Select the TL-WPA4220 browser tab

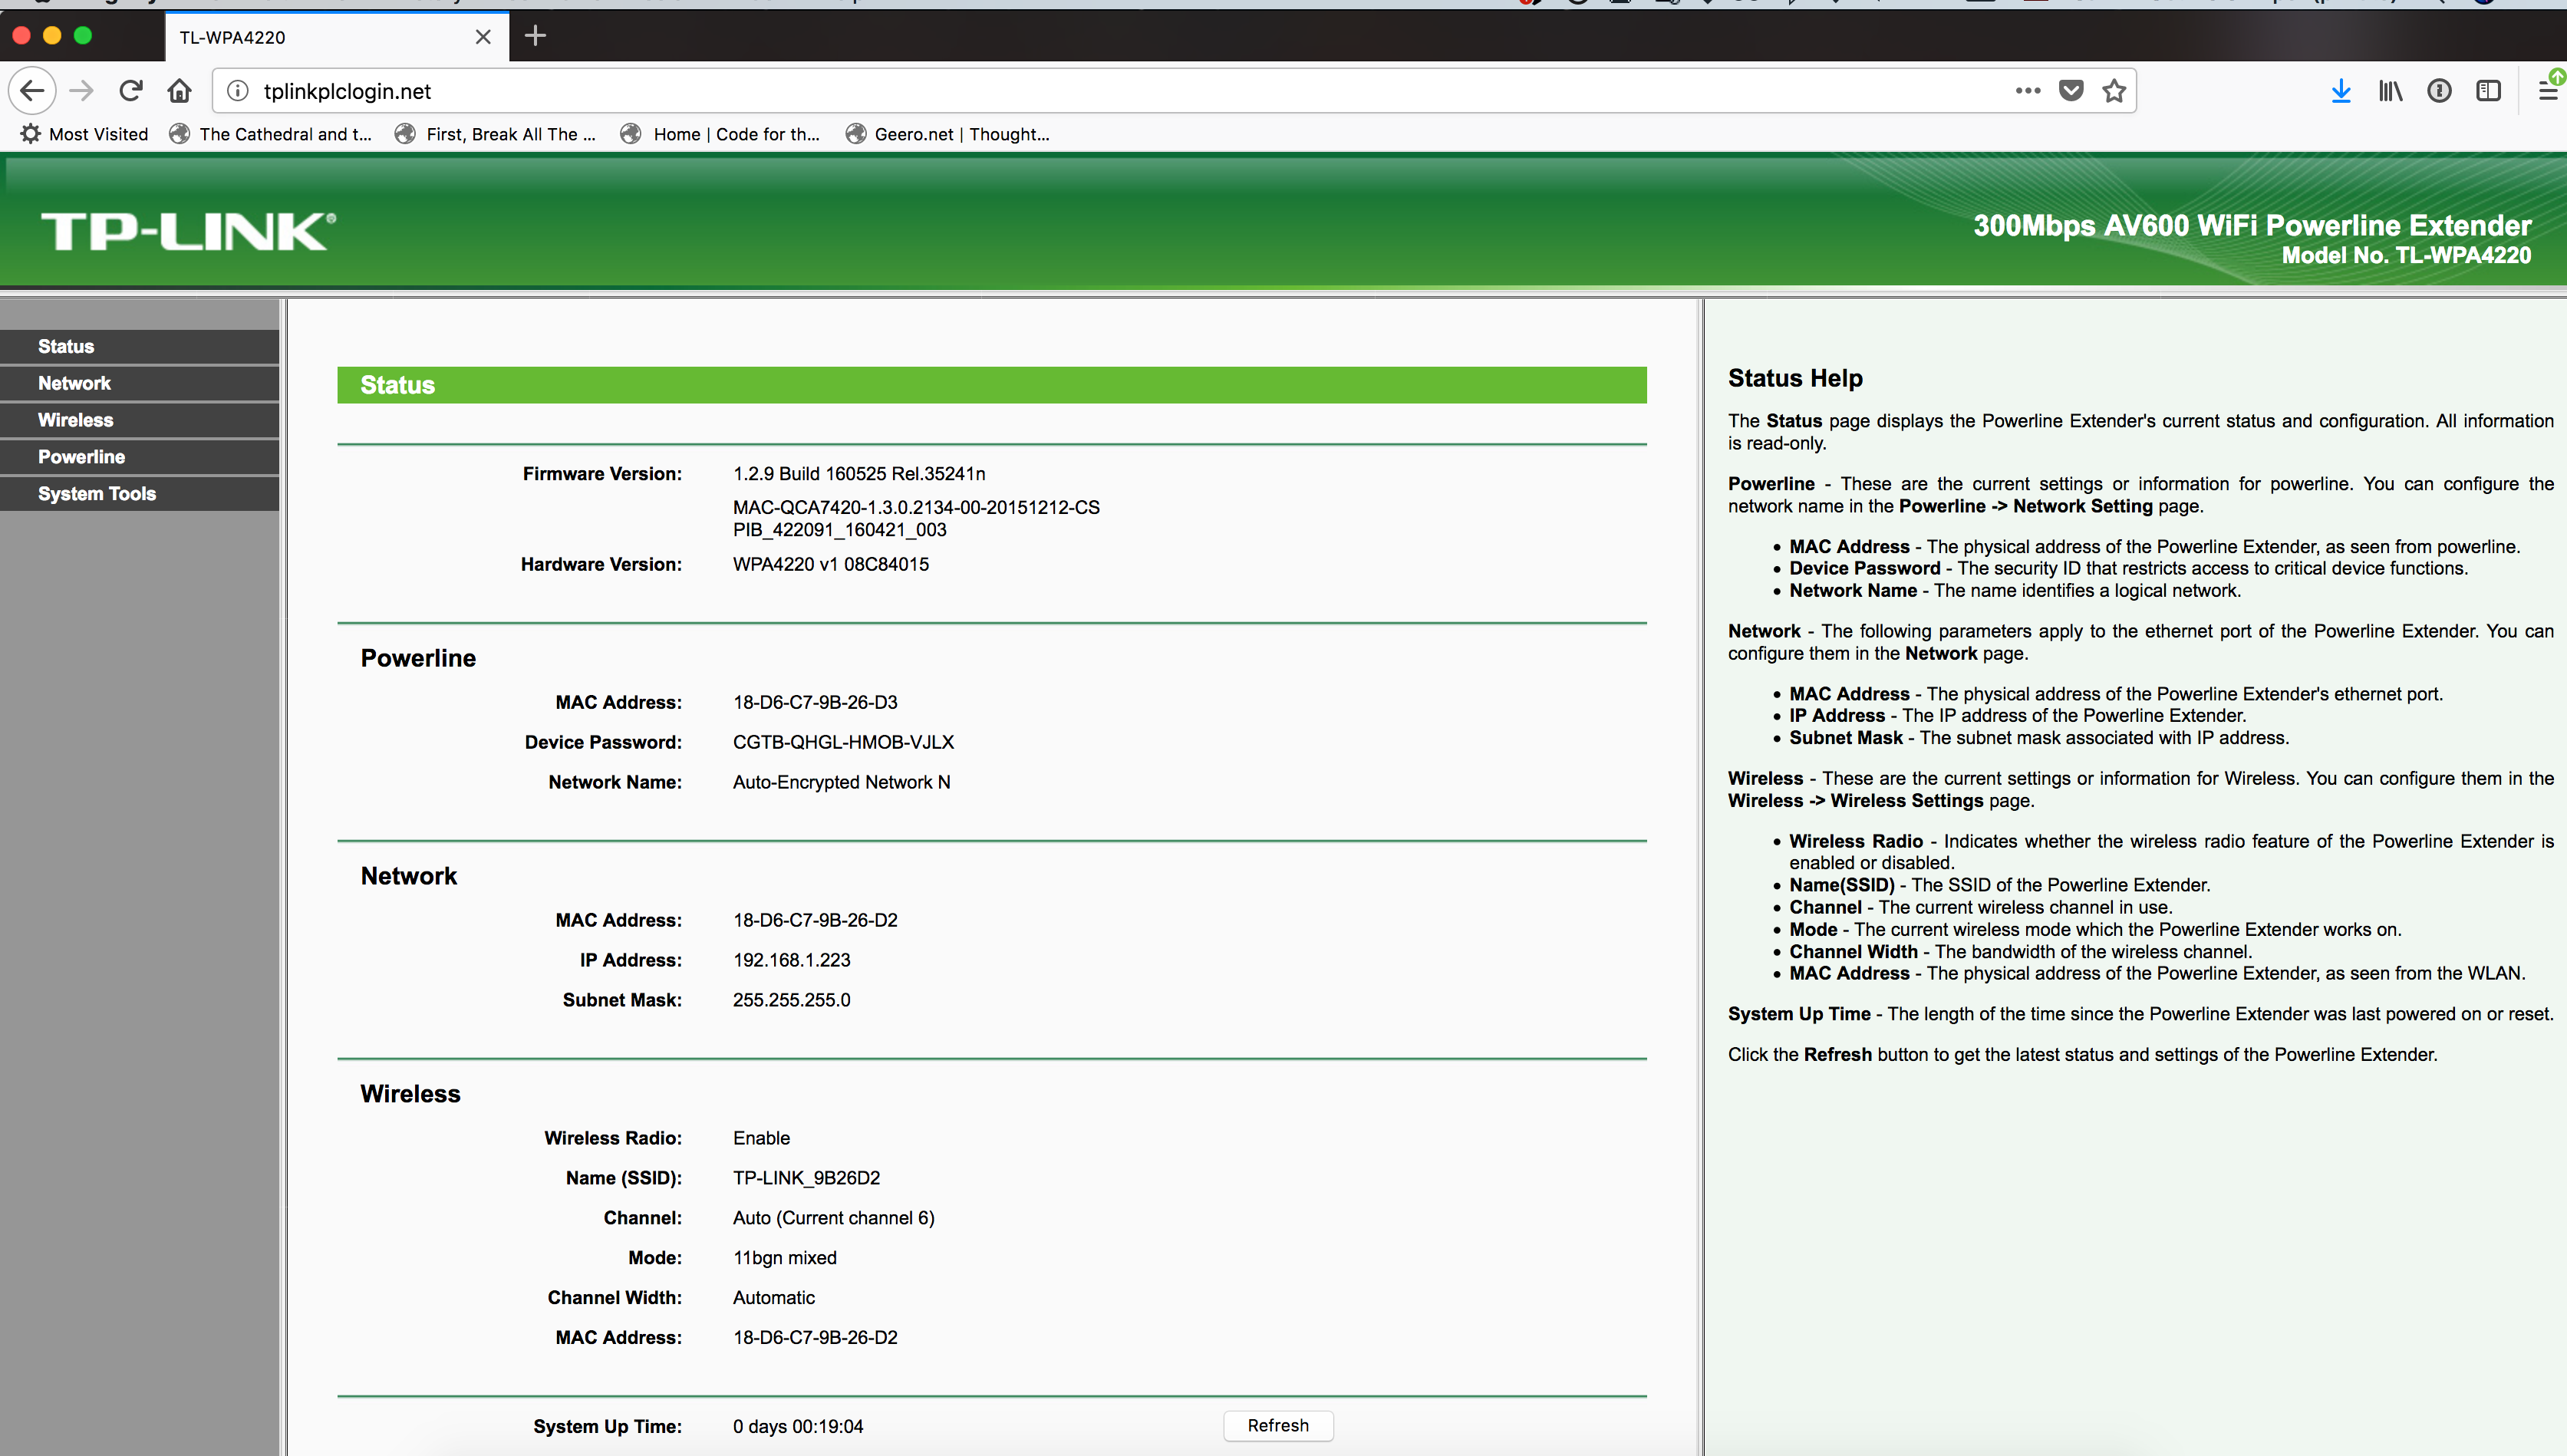(x=337, y=37)
